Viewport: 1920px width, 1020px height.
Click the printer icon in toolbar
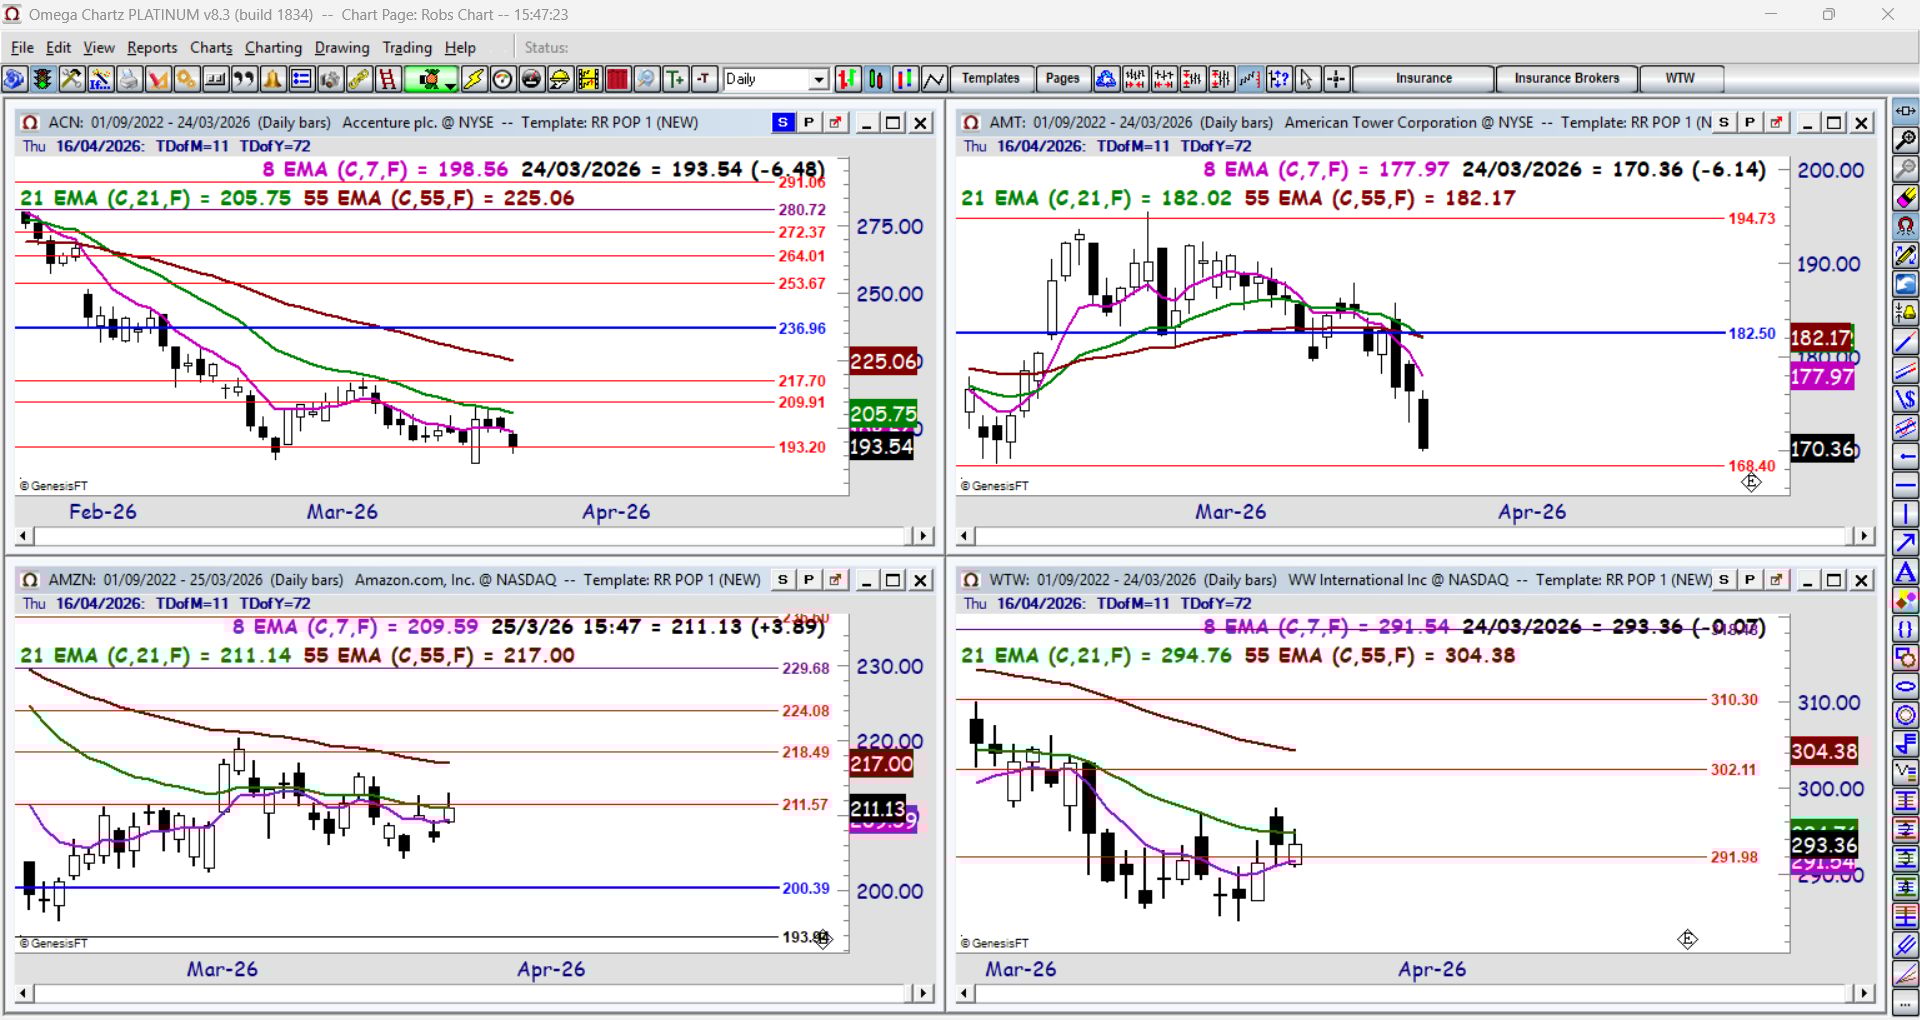[x=129, y=79]
